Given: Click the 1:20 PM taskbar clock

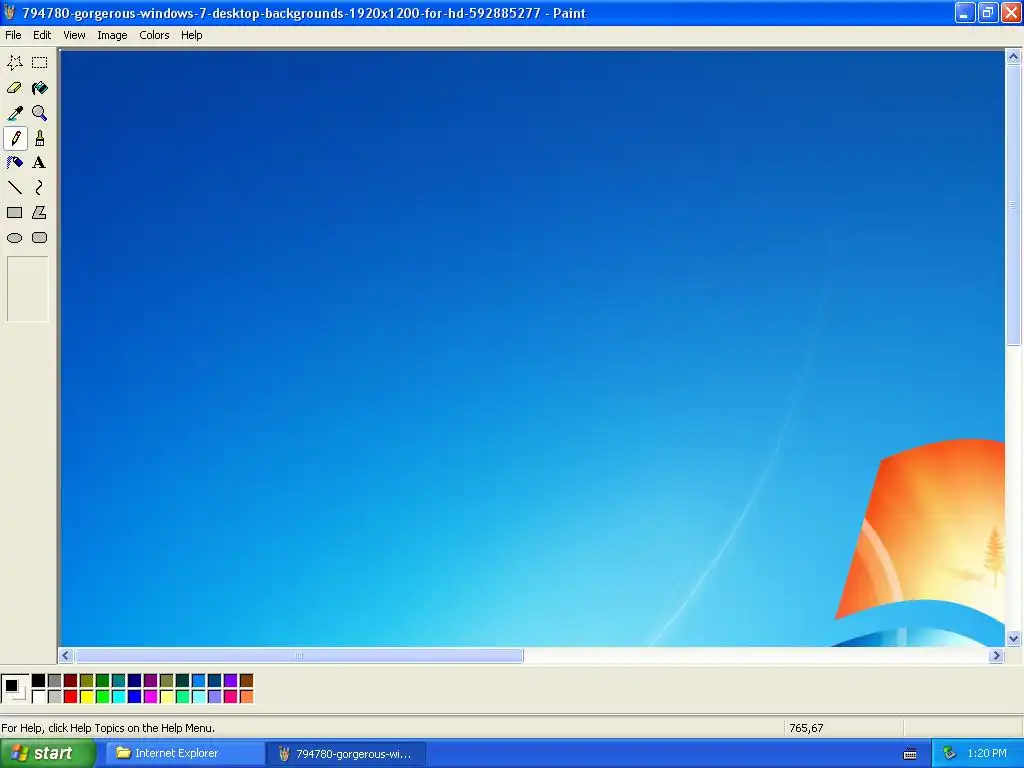Looking at the screenshot, I should pos(987,754).
